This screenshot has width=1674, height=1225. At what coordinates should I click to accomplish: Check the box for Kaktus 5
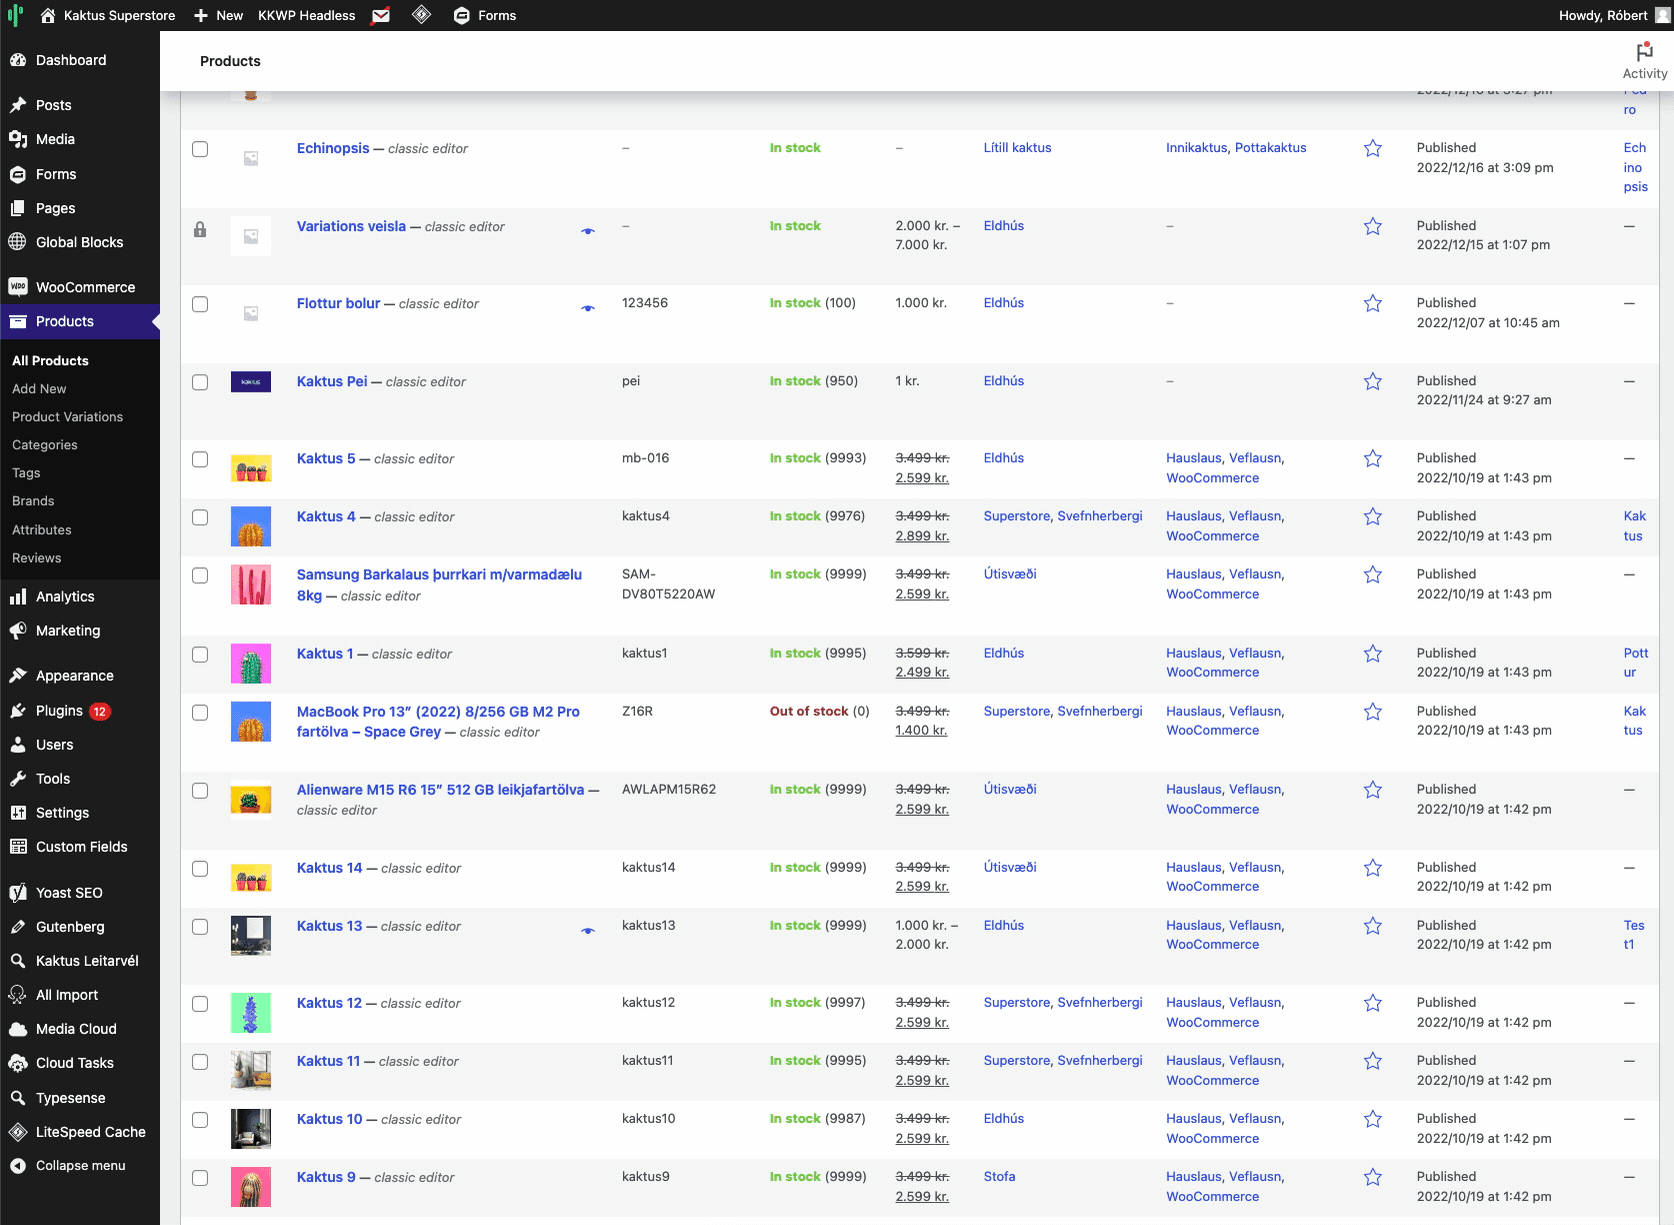click(x=200, y=460)
